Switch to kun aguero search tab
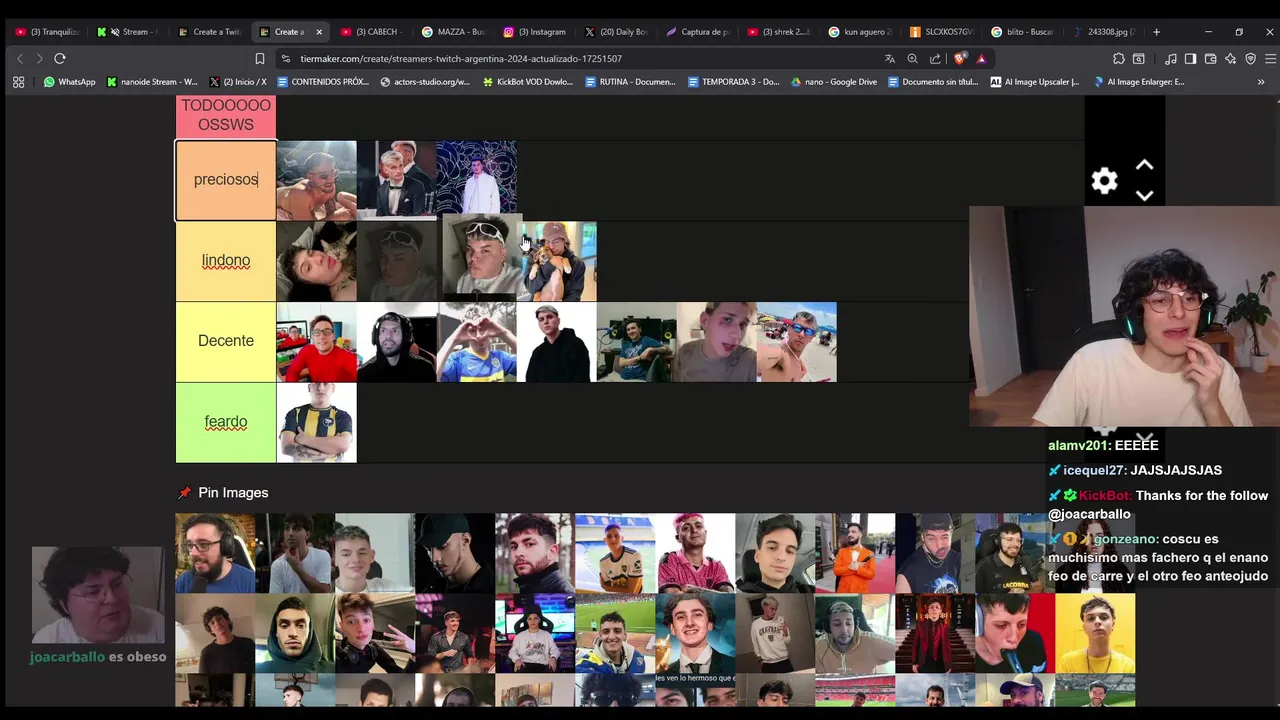The width and height of the screenshot is (1280, 720). [860, 32]
